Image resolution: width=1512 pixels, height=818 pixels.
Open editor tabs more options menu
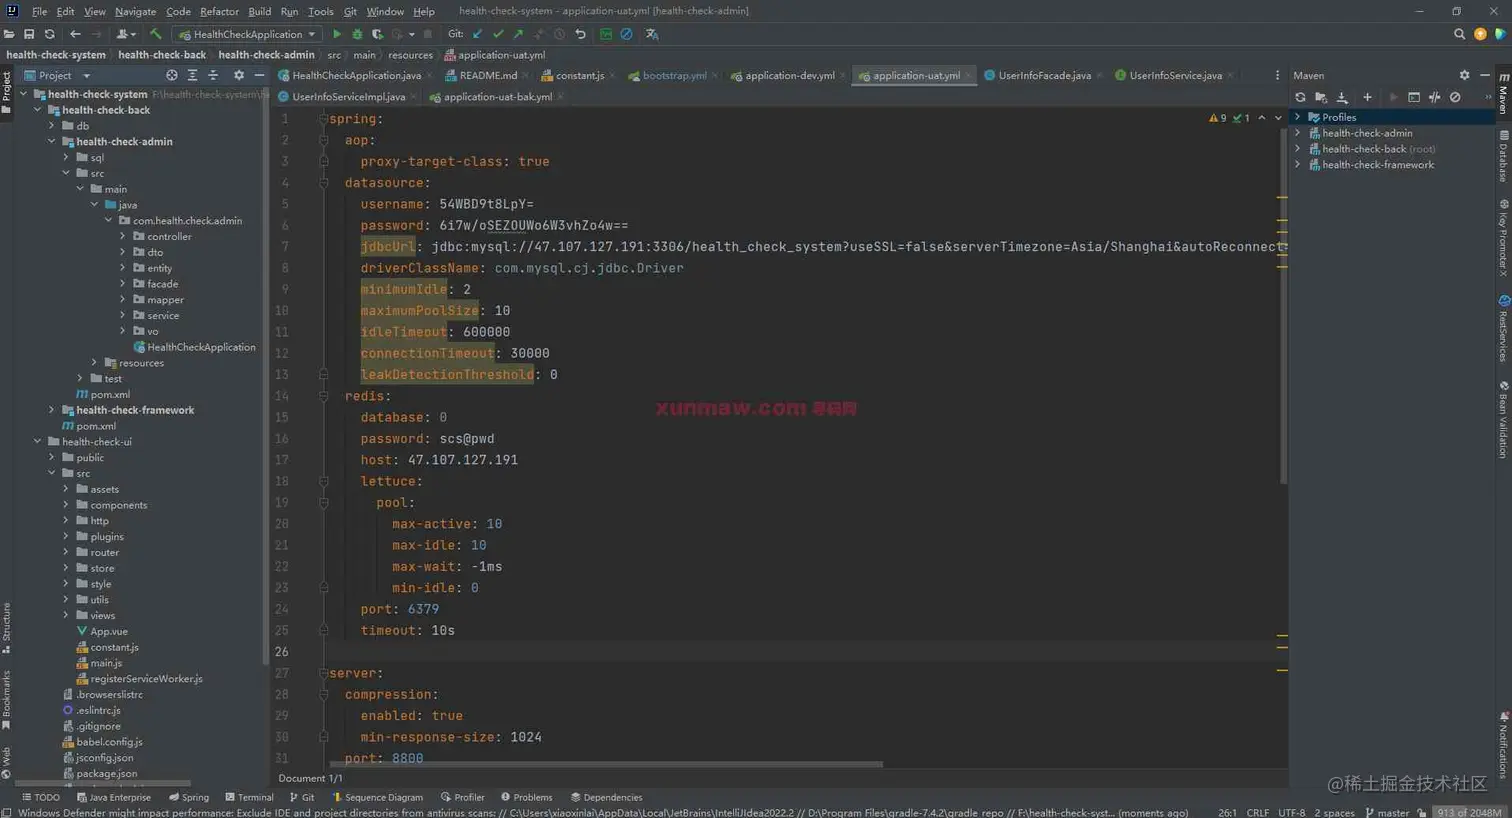[x=1277, y=75]
